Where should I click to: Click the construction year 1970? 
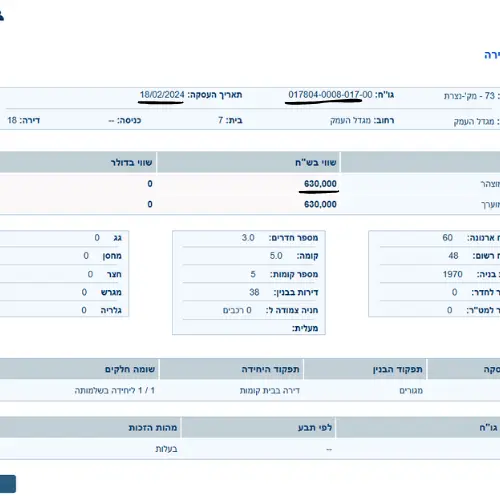(452, 274)
